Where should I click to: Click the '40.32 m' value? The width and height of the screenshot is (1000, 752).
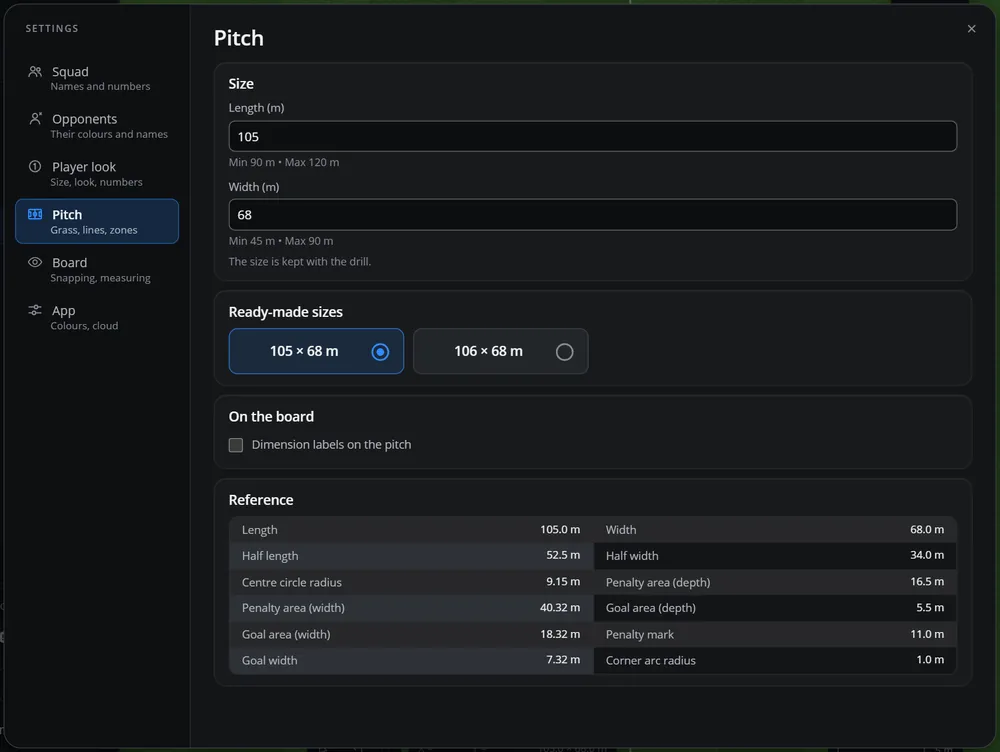pyautogui.click(x=560, y=607)
